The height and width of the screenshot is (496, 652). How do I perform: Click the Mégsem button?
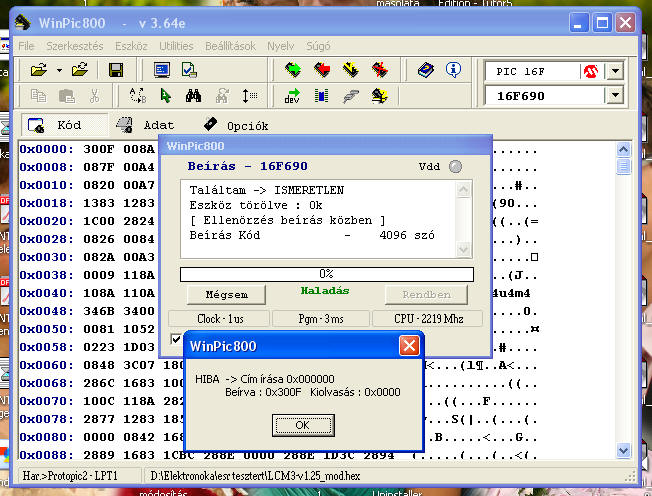227,295
